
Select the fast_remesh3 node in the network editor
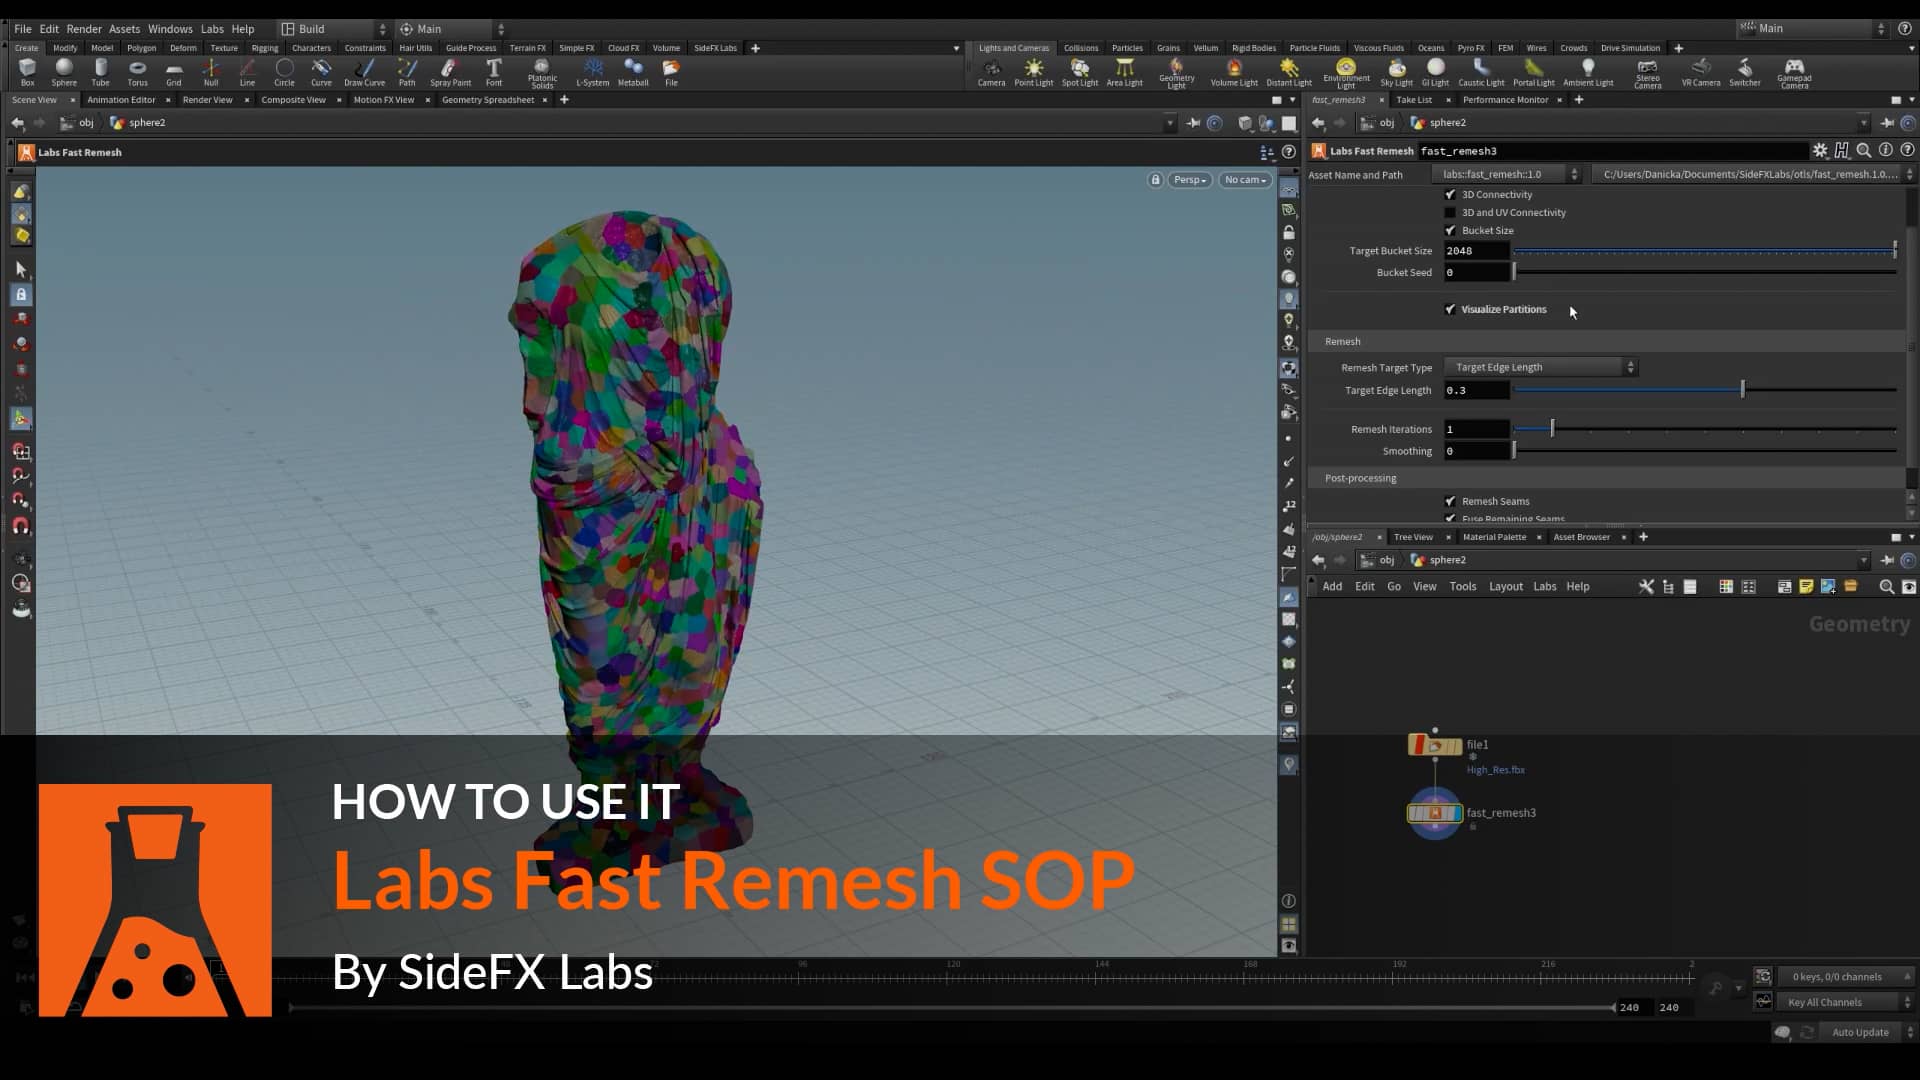[x=1434, y=813]
